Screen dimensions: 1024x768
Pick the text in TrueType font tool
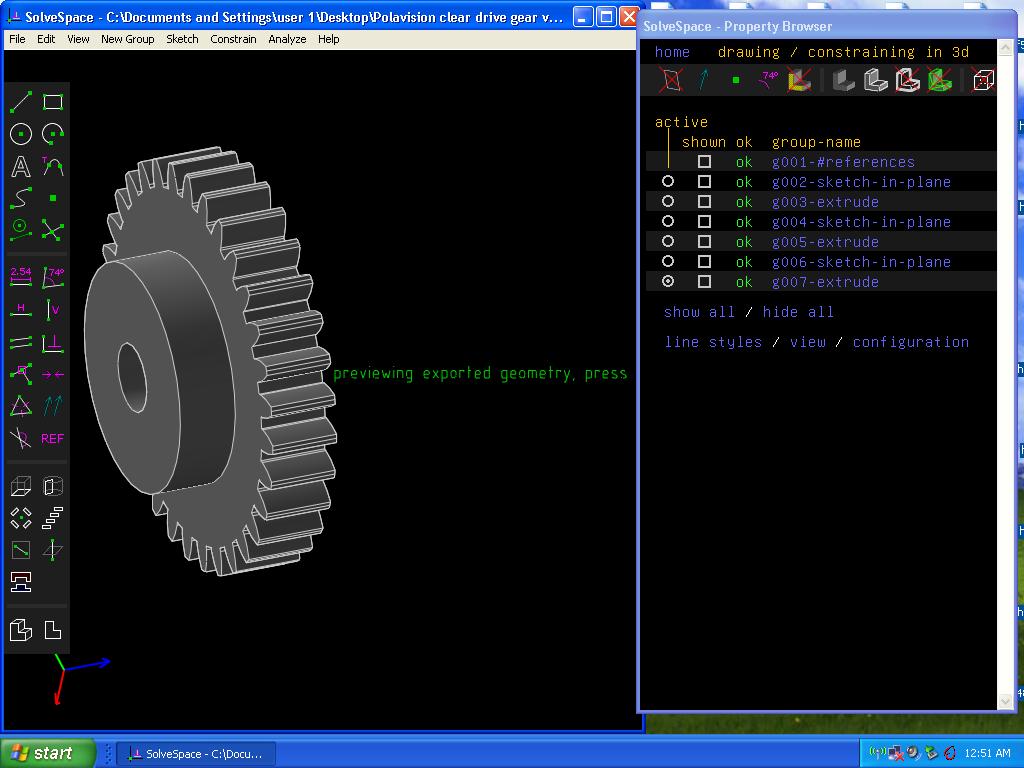tap(20, 167)
